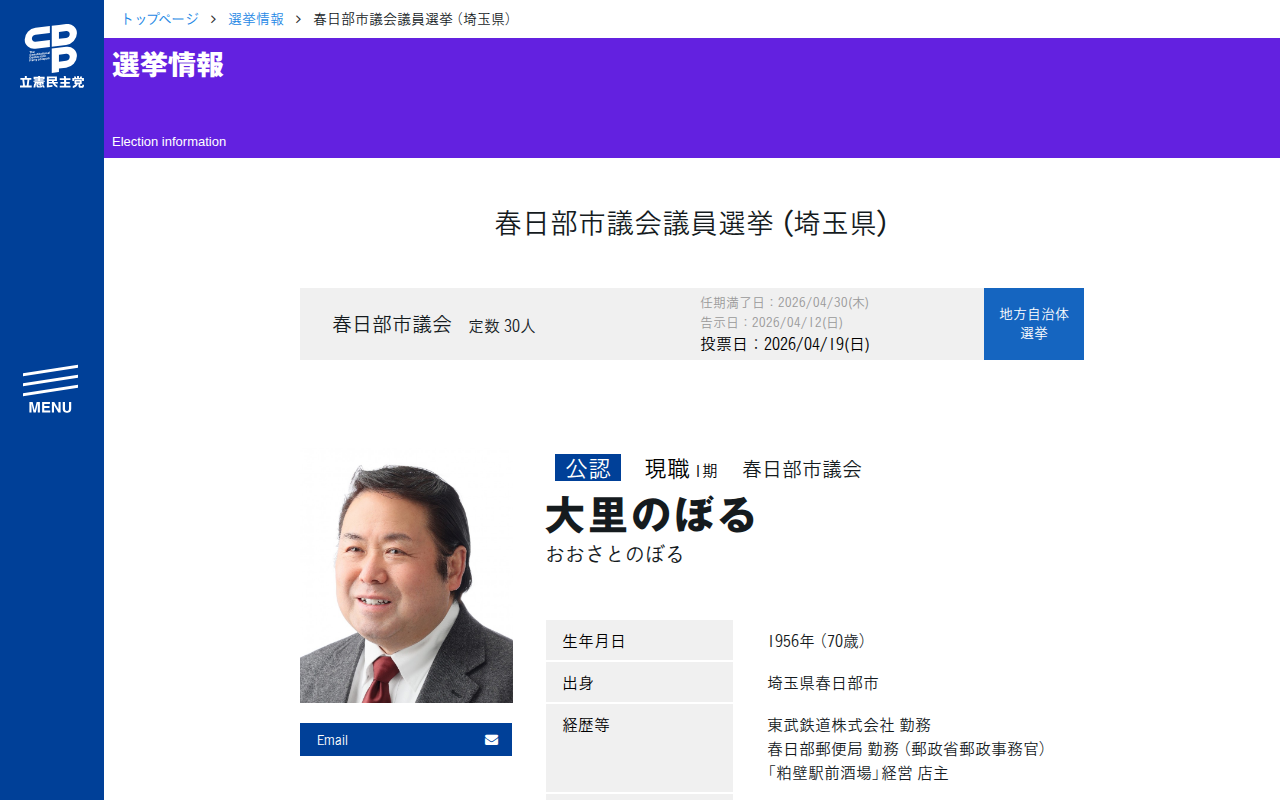Click the Election information subtitle
The image size is (1280, 800).
[x=169, y=142]
